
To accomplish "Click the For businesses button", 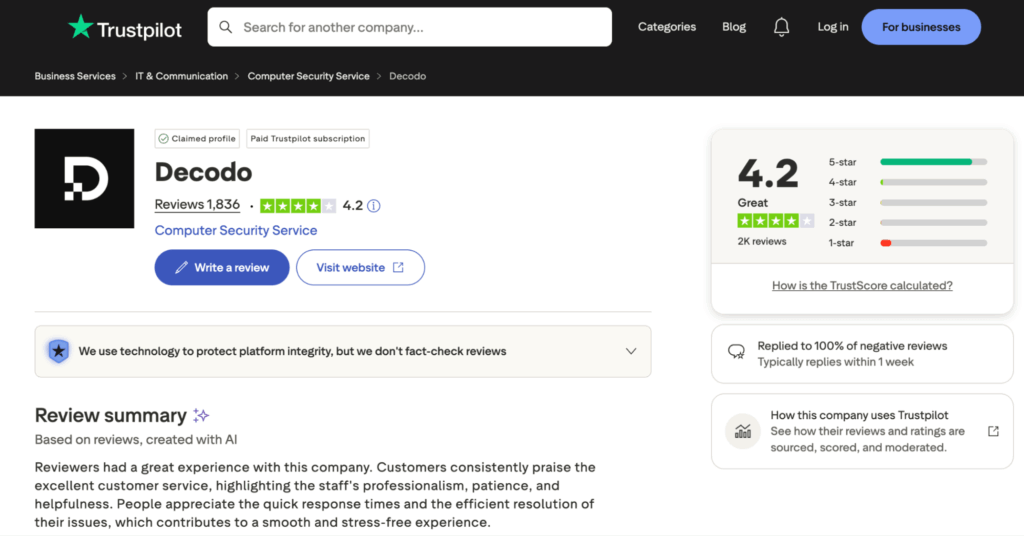I will coord(921,27).
